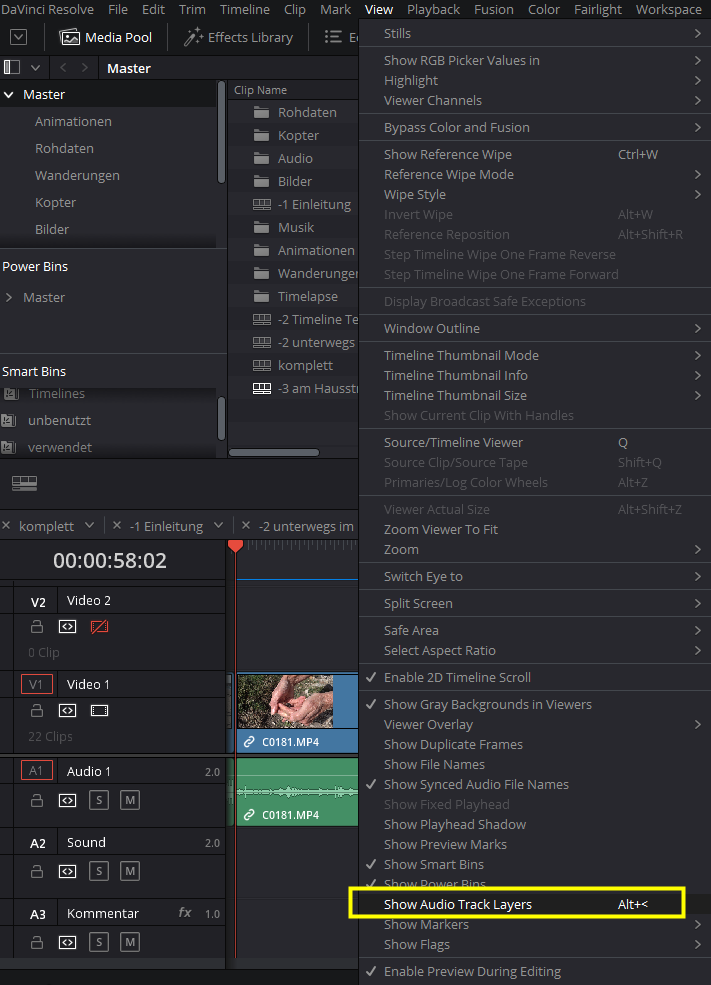Expand the Stills submenu
The image size is (711, 985).
point(535,33)
